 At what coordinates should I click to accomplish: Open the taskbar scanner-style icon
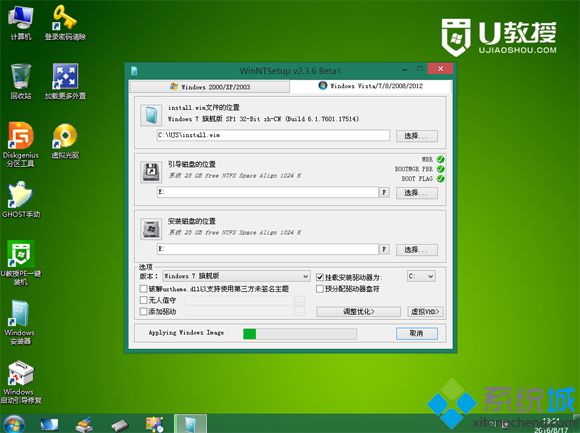[84, 424]
